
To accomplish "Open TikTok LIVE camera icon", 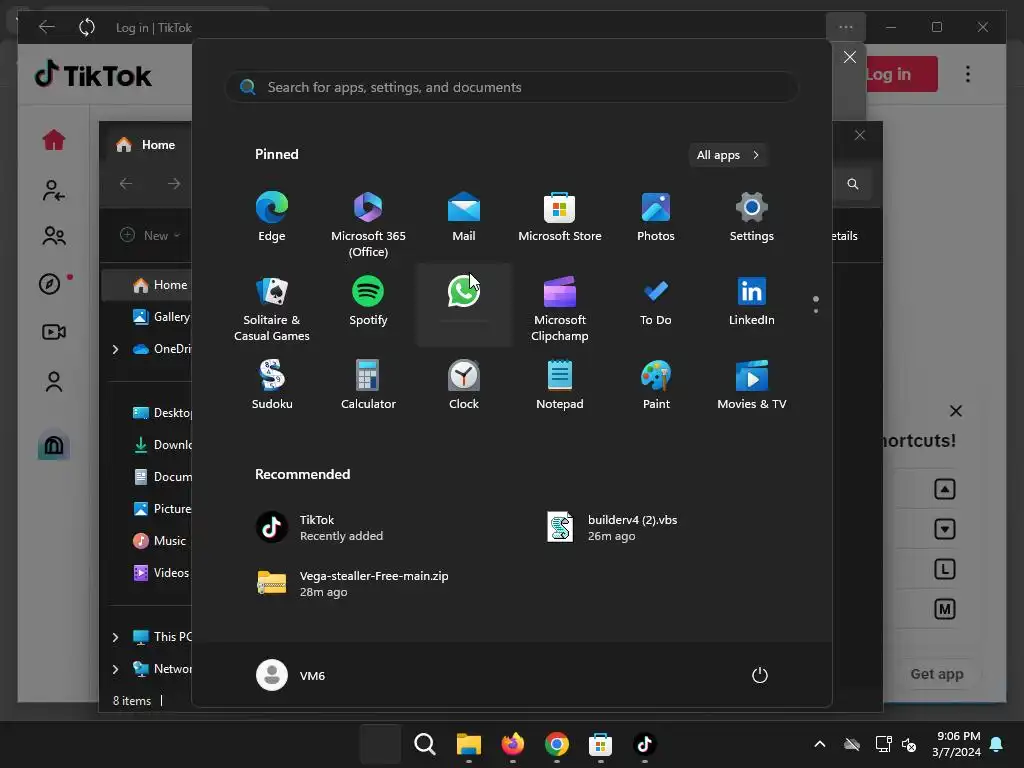I will click(x=54, y=332).
